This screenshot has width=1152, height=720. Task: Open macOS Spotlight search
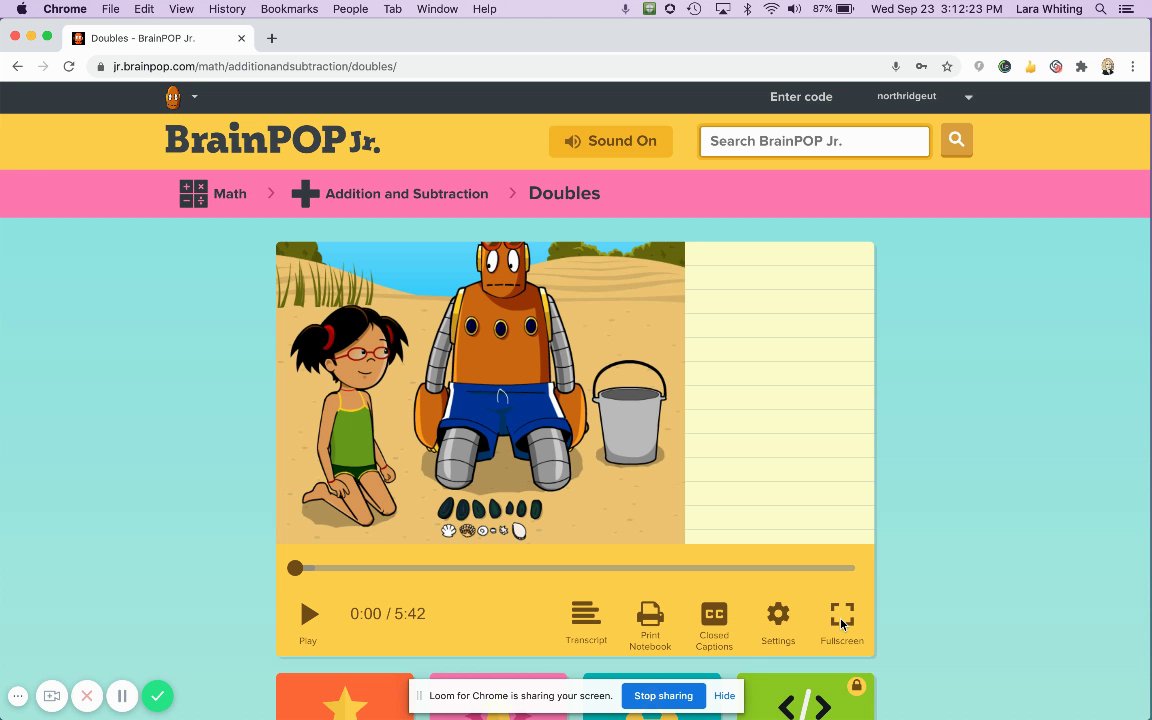point(1101,9)
